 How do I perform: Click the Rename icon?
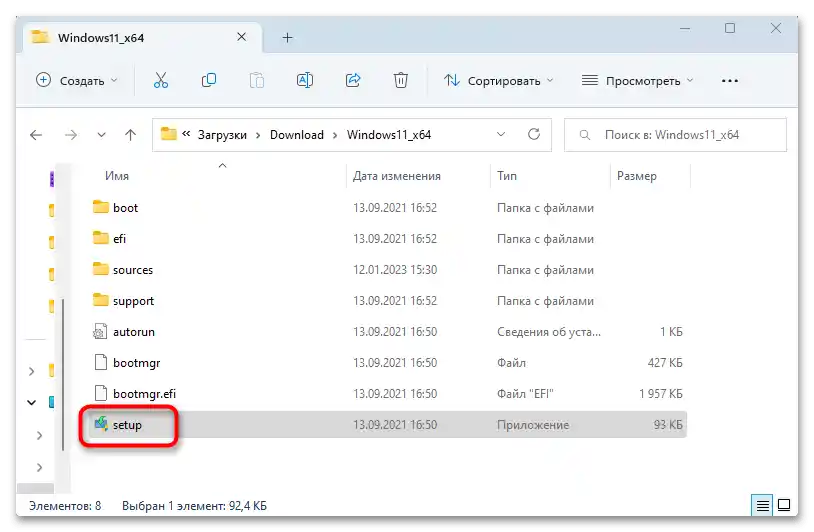coord(305,80)
